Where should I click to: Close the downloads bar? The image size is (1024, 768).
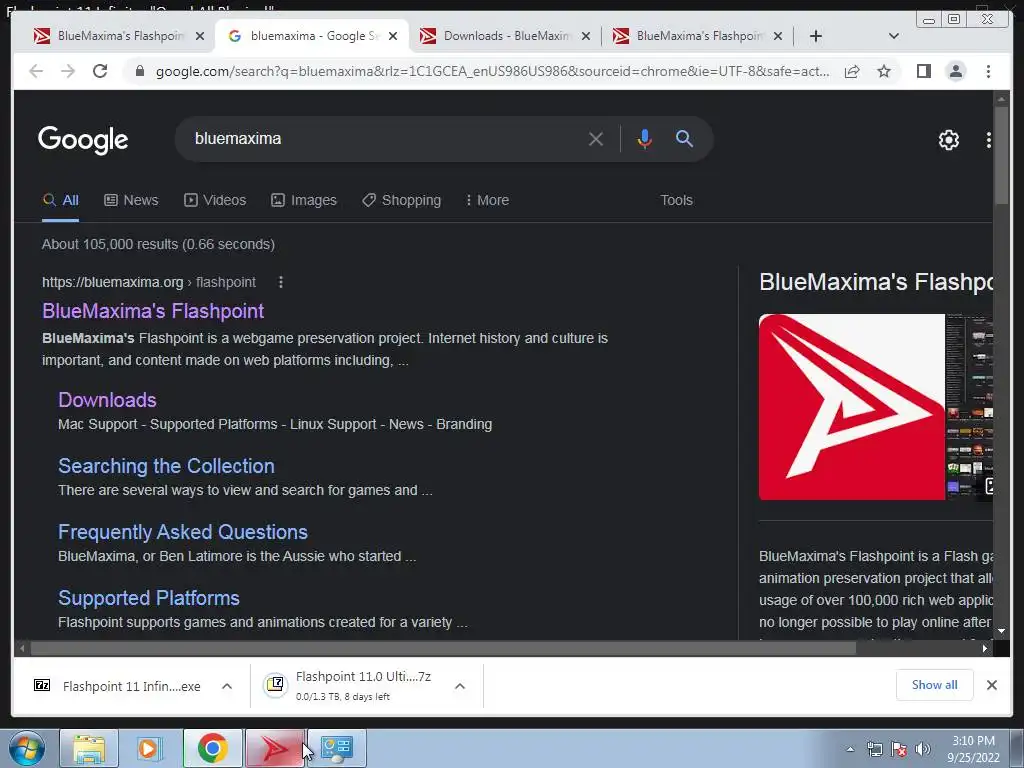point(991,685)
